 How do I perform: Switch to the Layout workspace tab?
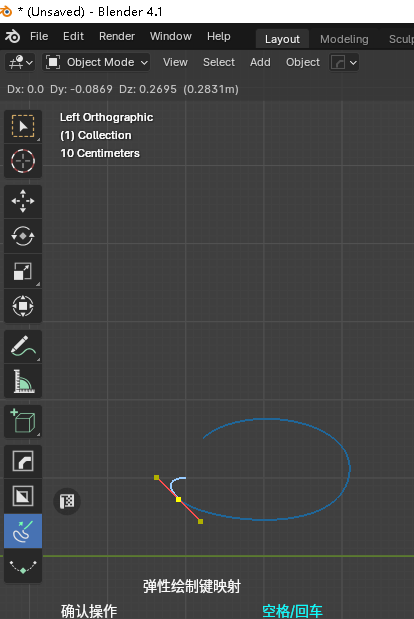pyautogui.click(x=282, y=39)
